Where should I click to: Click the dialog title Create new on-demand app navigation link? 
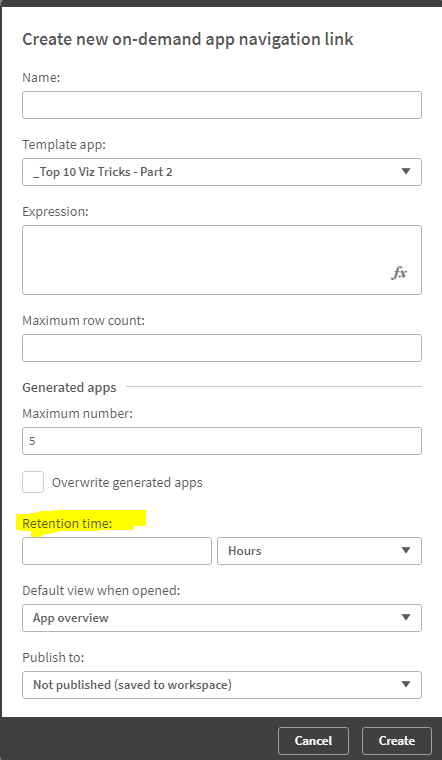coord(188,39)
